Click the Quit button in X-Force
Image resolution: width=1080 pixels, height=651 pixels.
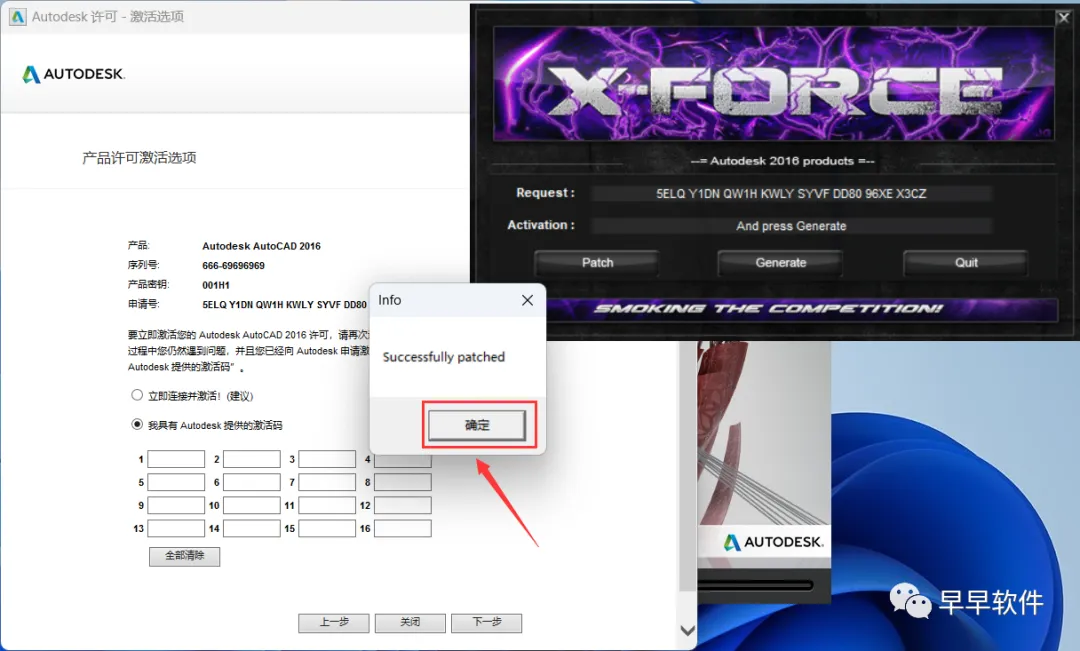[x=966, y=262]
